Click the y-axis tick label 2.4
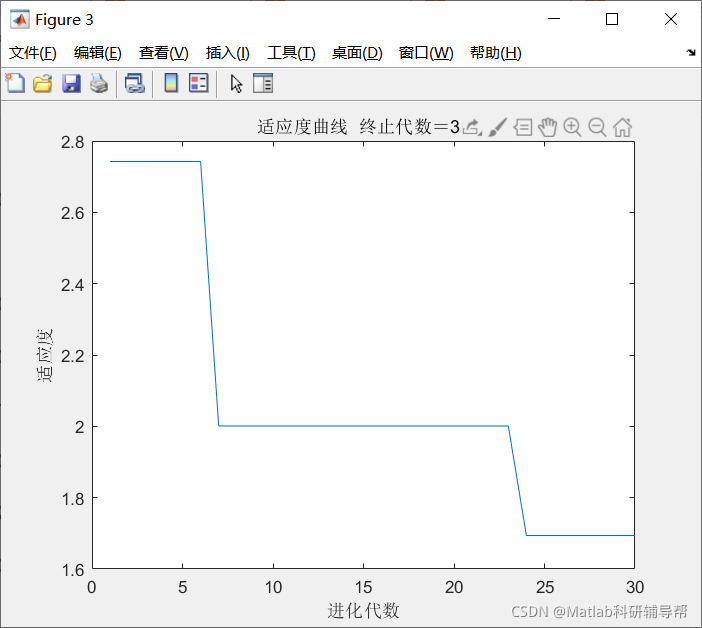 coord(73,285)
